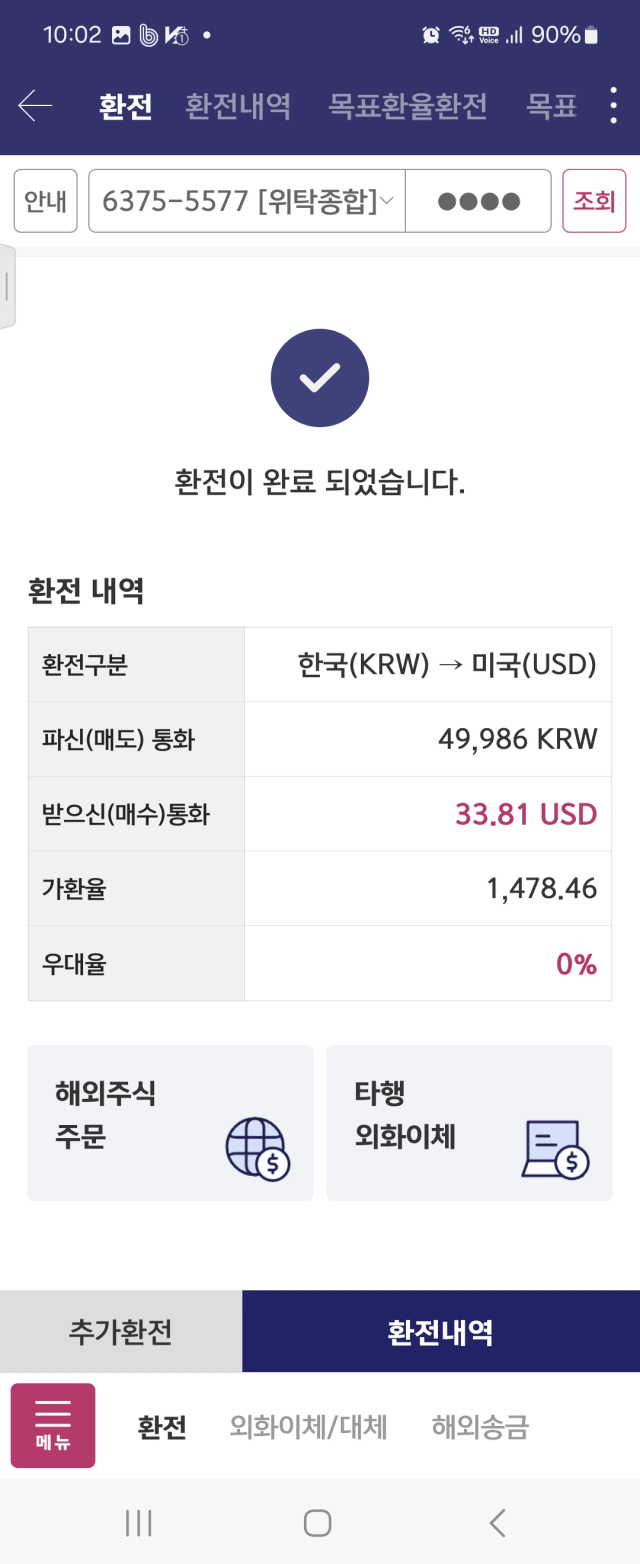
Task: Tap Android home navigation icon
Action: (318, 1522)
